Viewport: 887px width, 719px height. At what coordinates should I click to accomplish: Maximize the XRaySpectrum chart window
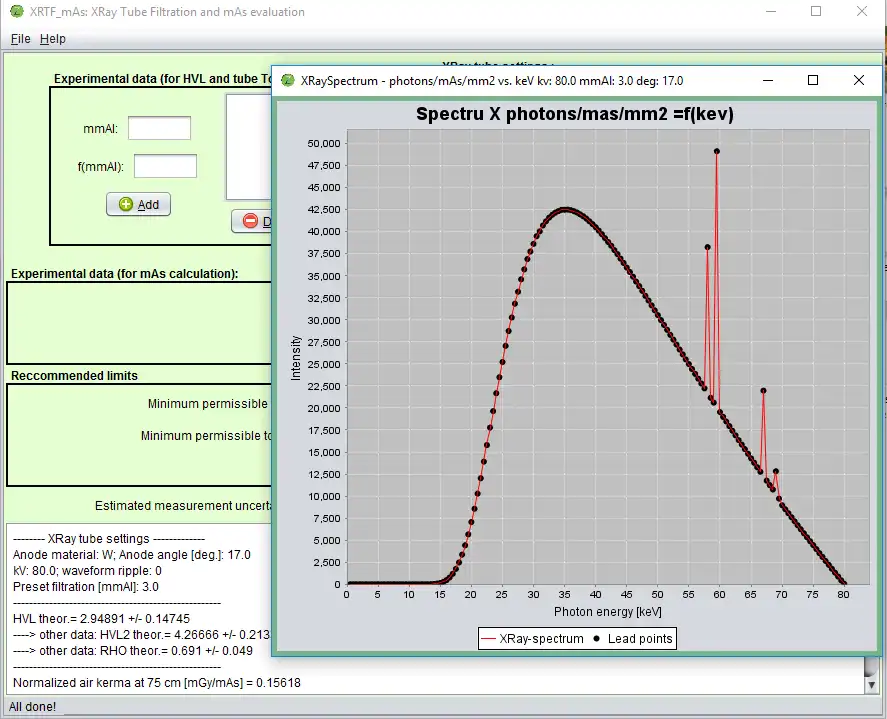[813, 80]
